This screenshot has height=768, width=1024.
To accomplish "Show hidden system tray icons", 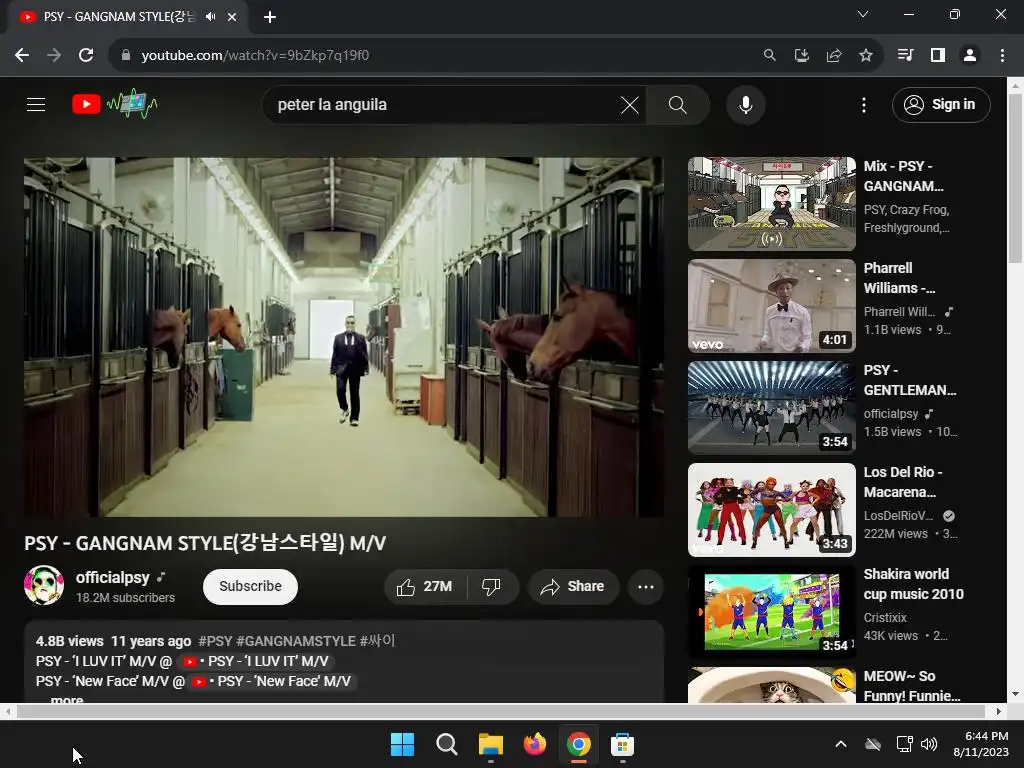I will (x=840, y=744).
